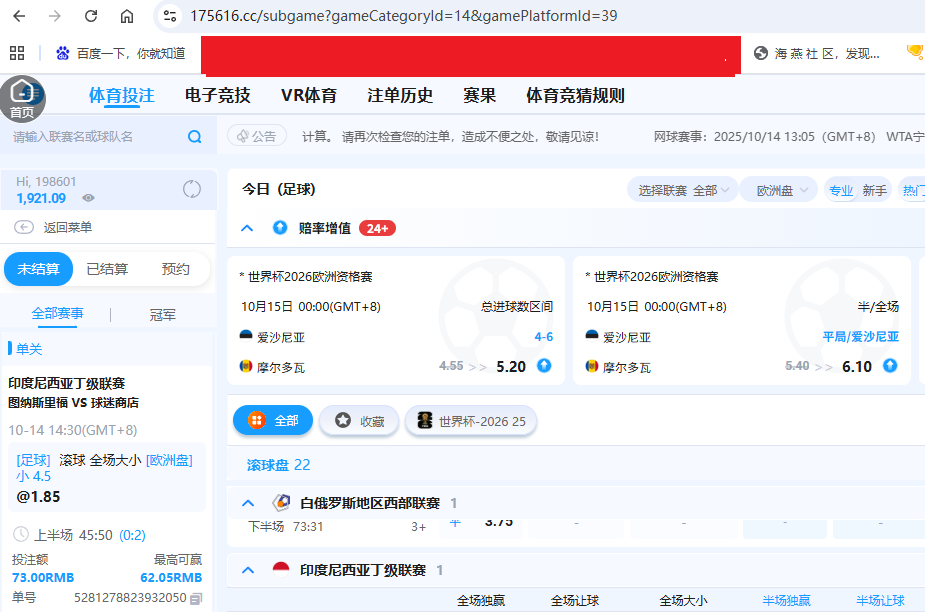Click the magnifier icon in league search bar

194,138
